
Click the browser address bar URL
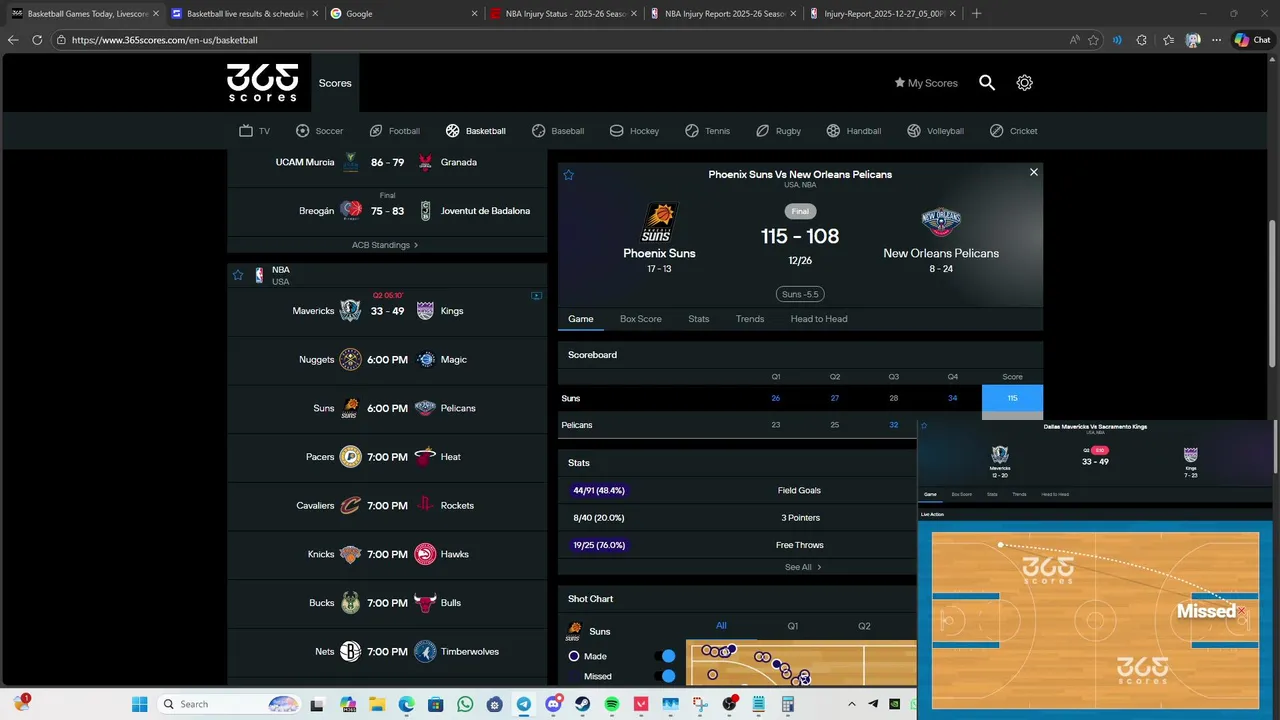165,40
